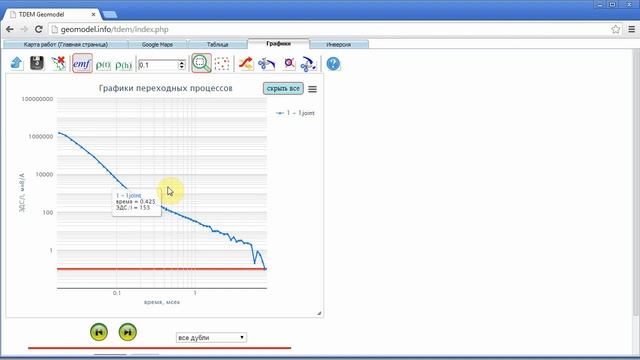The width and height of the screenshot is (640, 360).
Task: Toggle the emf curve display mode
Action: click(82, 64)
